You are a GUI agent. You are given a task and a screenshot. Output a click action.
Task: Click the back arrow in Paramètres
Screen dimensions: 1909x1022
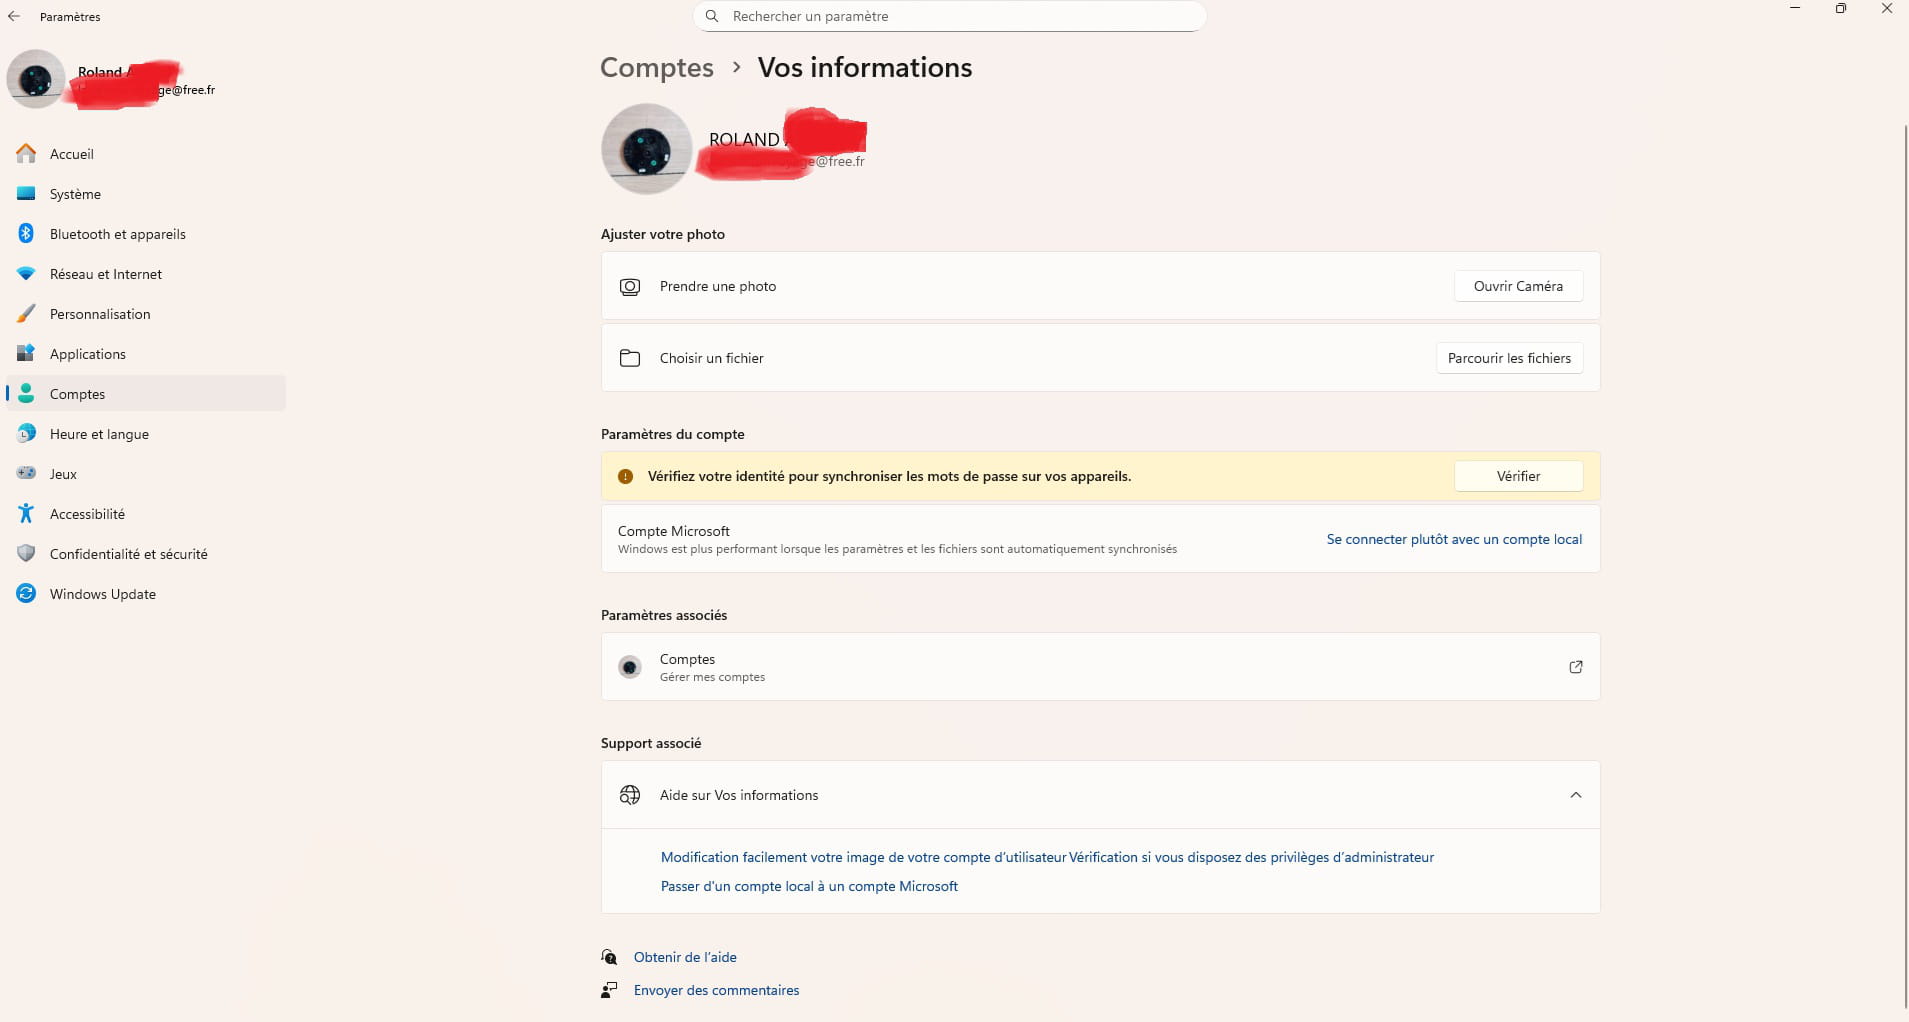point(14,16)
